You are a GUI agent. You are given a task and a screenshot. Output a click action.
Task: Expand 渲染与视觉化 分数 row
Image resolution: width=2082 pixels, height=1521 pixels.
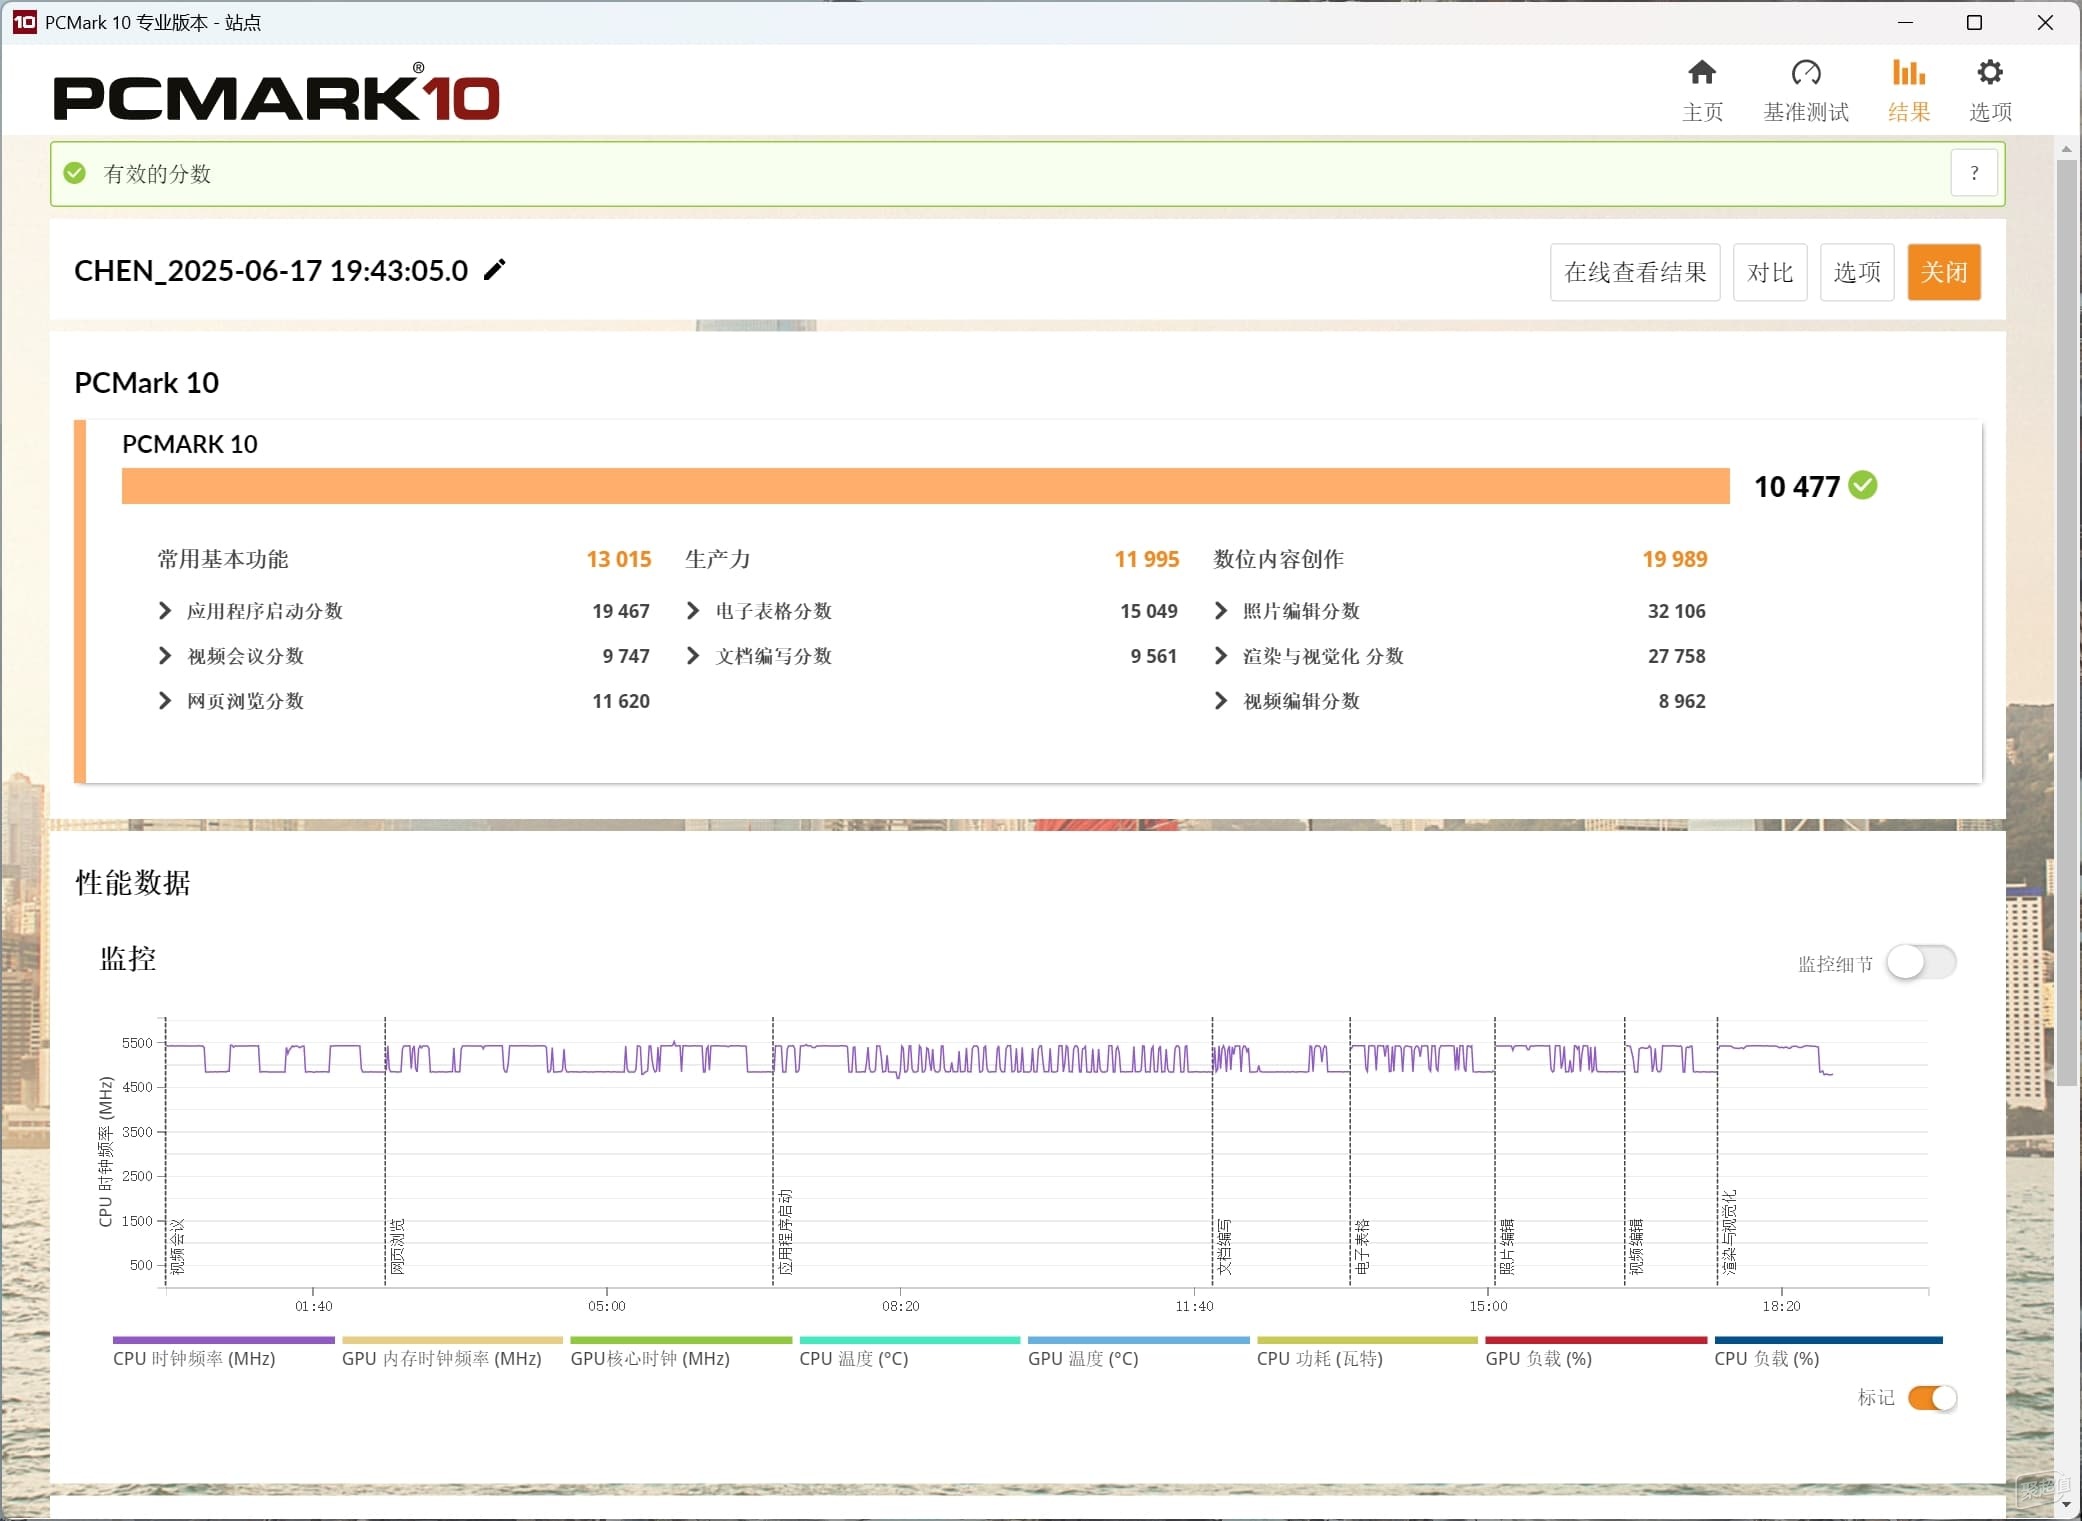[x=1220, y=656]
